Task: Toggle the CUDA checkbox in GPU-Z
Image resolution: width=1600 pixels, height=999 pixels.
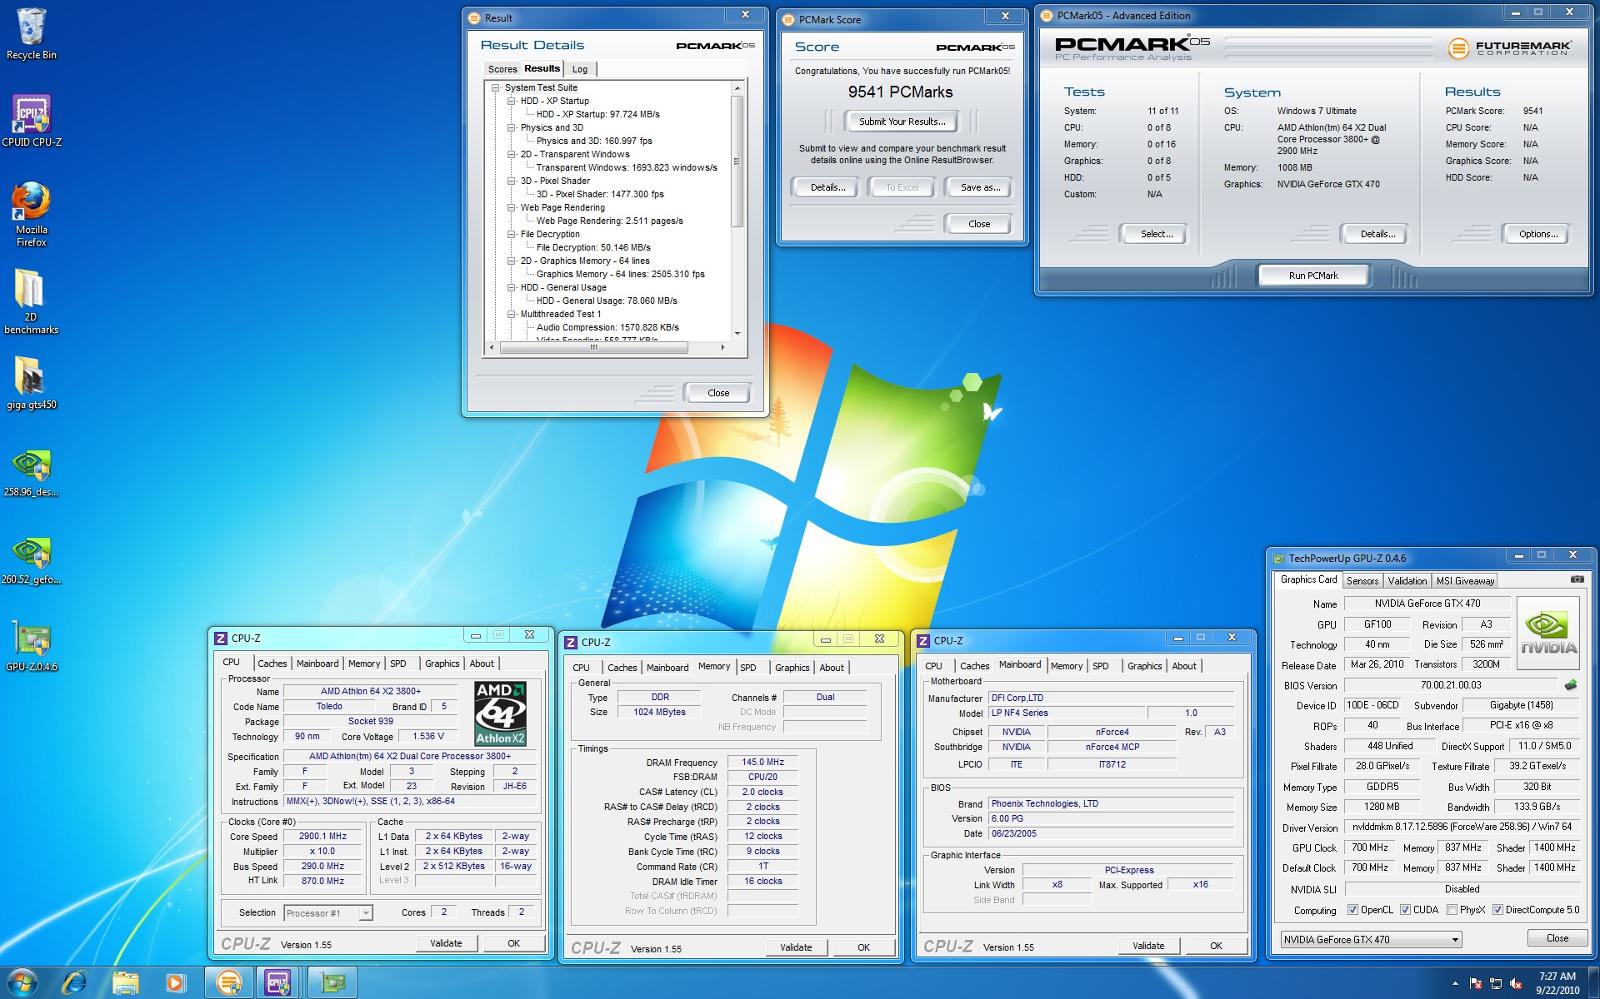Action: coord(1405,910)
